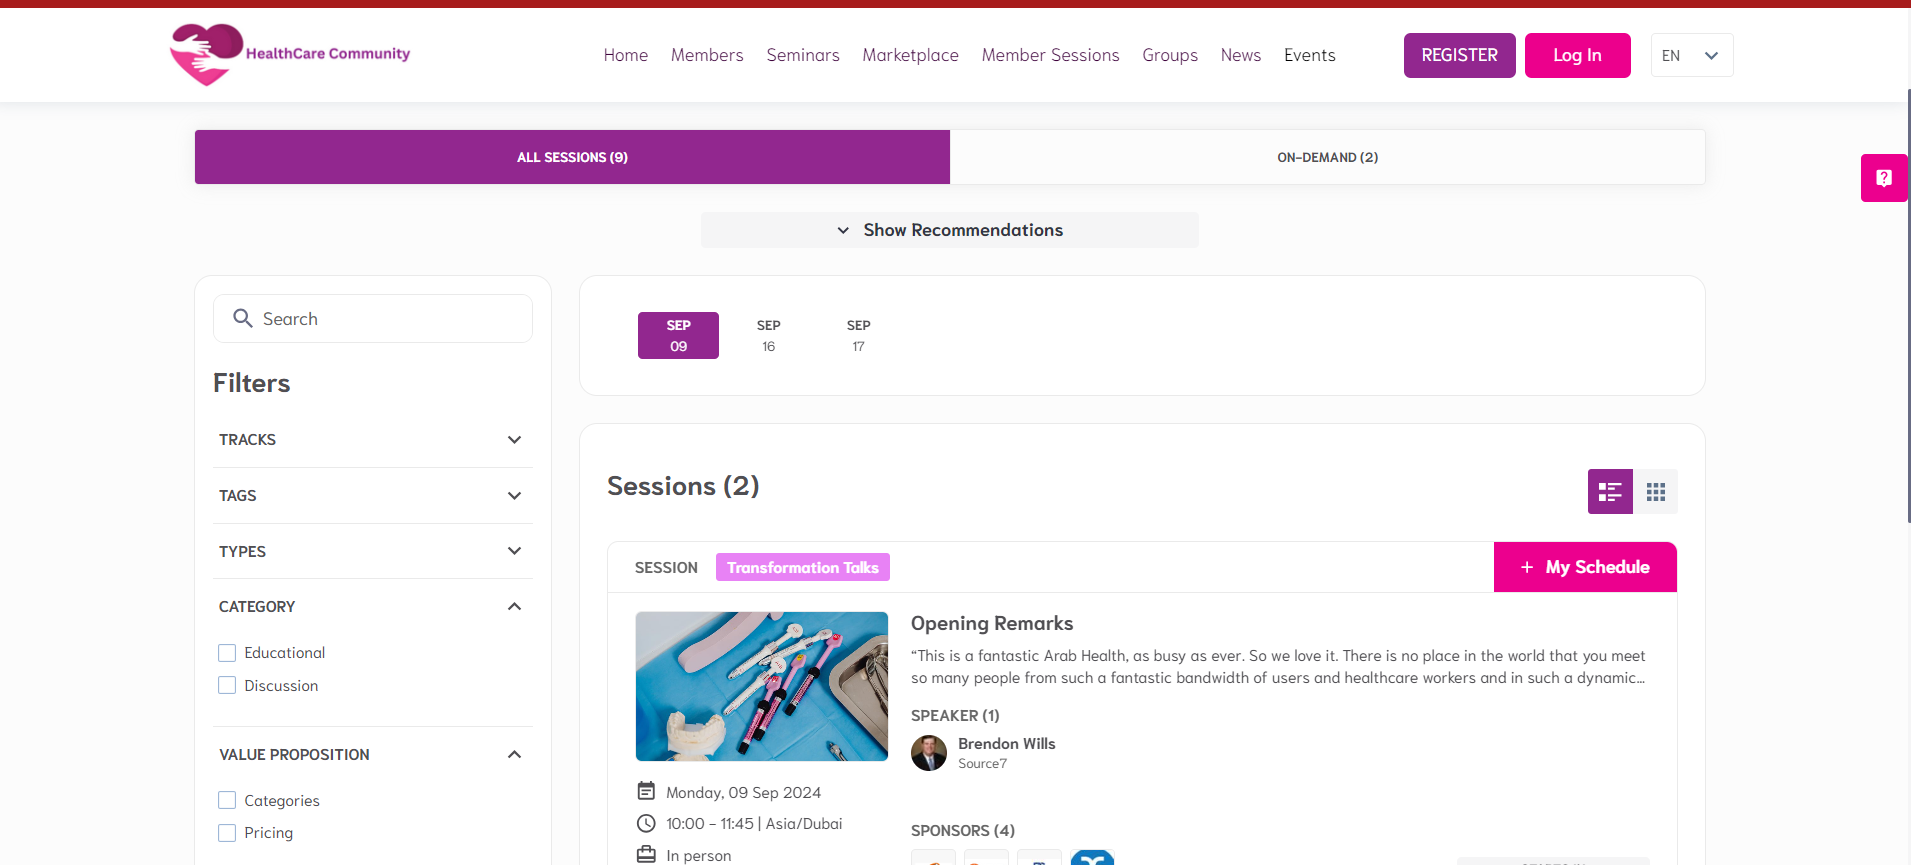Open the pink help question-mark widget

pyautogui.click(x=1883, y=178)
